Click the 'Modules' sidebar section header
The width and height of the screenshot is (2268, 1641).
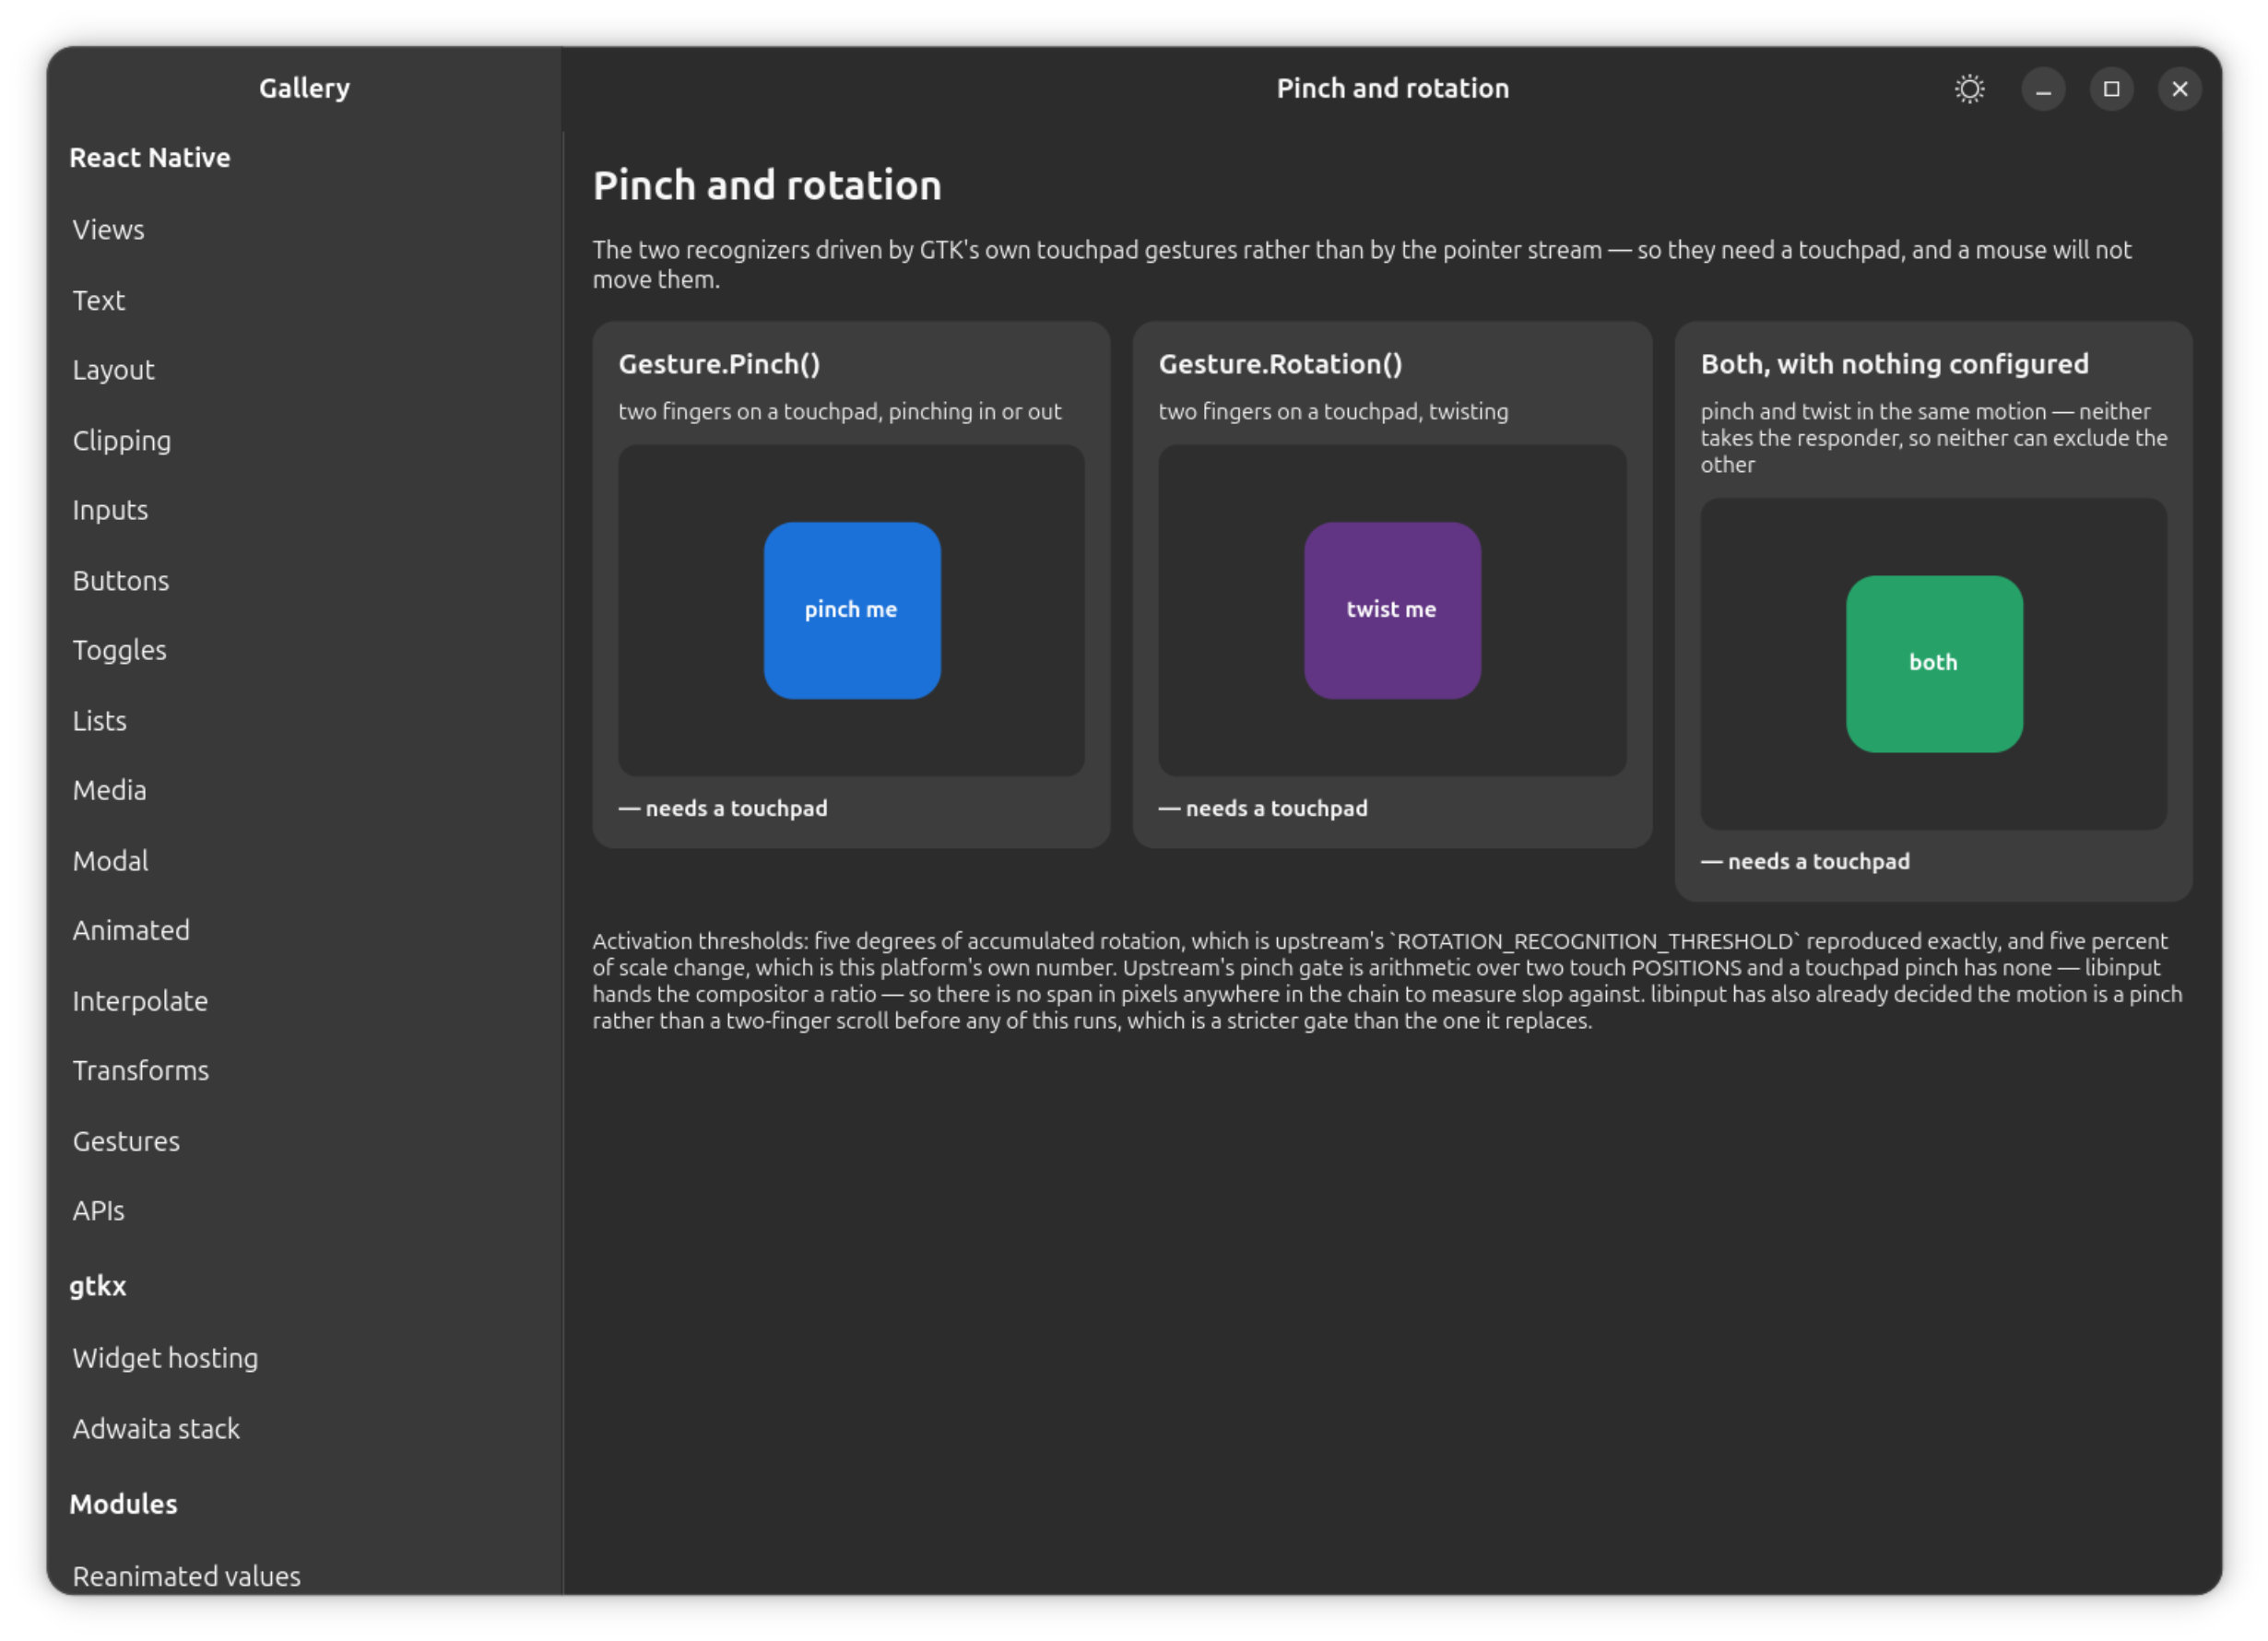coord(123,1504)
